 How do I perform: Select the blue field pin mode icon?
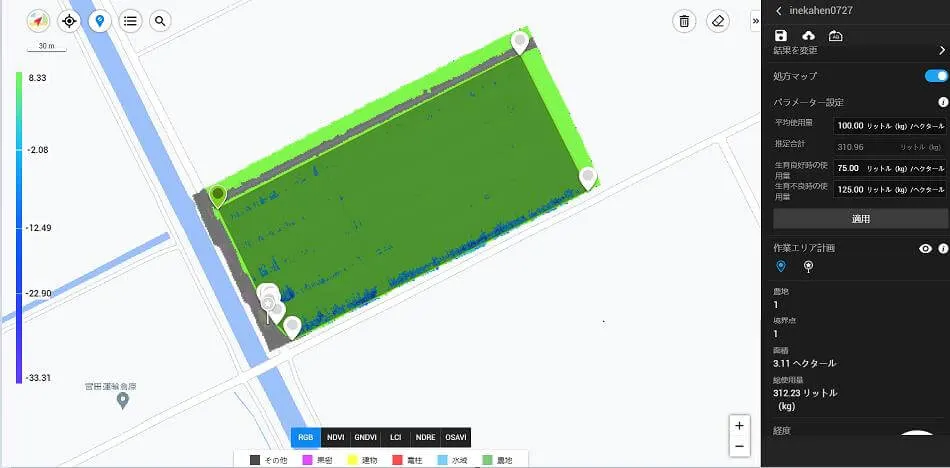coord(781,266)
